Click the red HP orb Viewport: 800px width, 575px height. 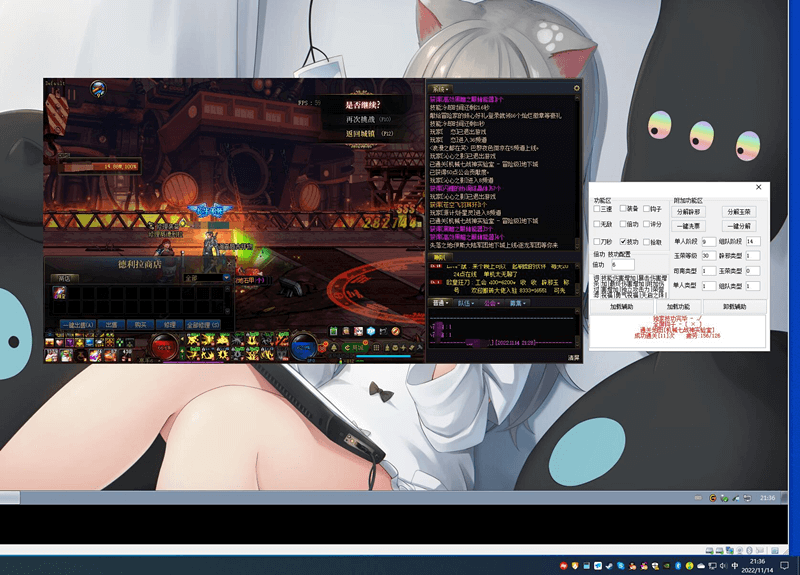tap(163, 346)
